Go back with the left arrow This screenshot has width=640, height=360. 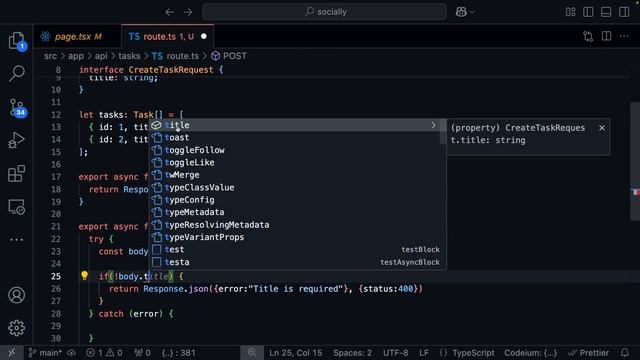pyautogui.click(x=170, y=12)
